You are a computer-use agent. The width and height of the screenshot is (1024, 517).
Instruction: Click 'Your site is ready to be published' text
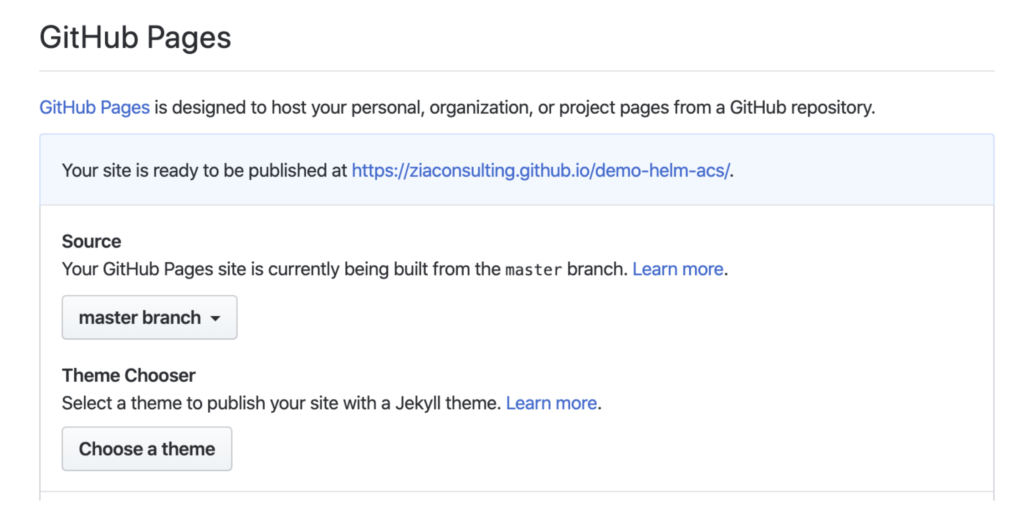204,170
